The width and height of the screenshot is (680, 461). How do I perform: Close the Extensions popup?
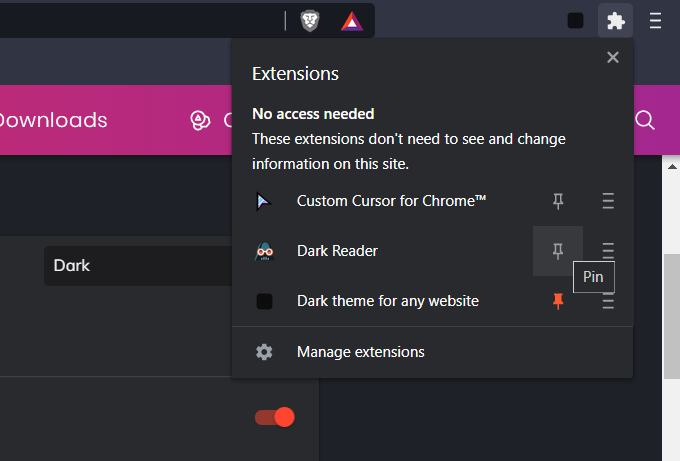(613, 57)
